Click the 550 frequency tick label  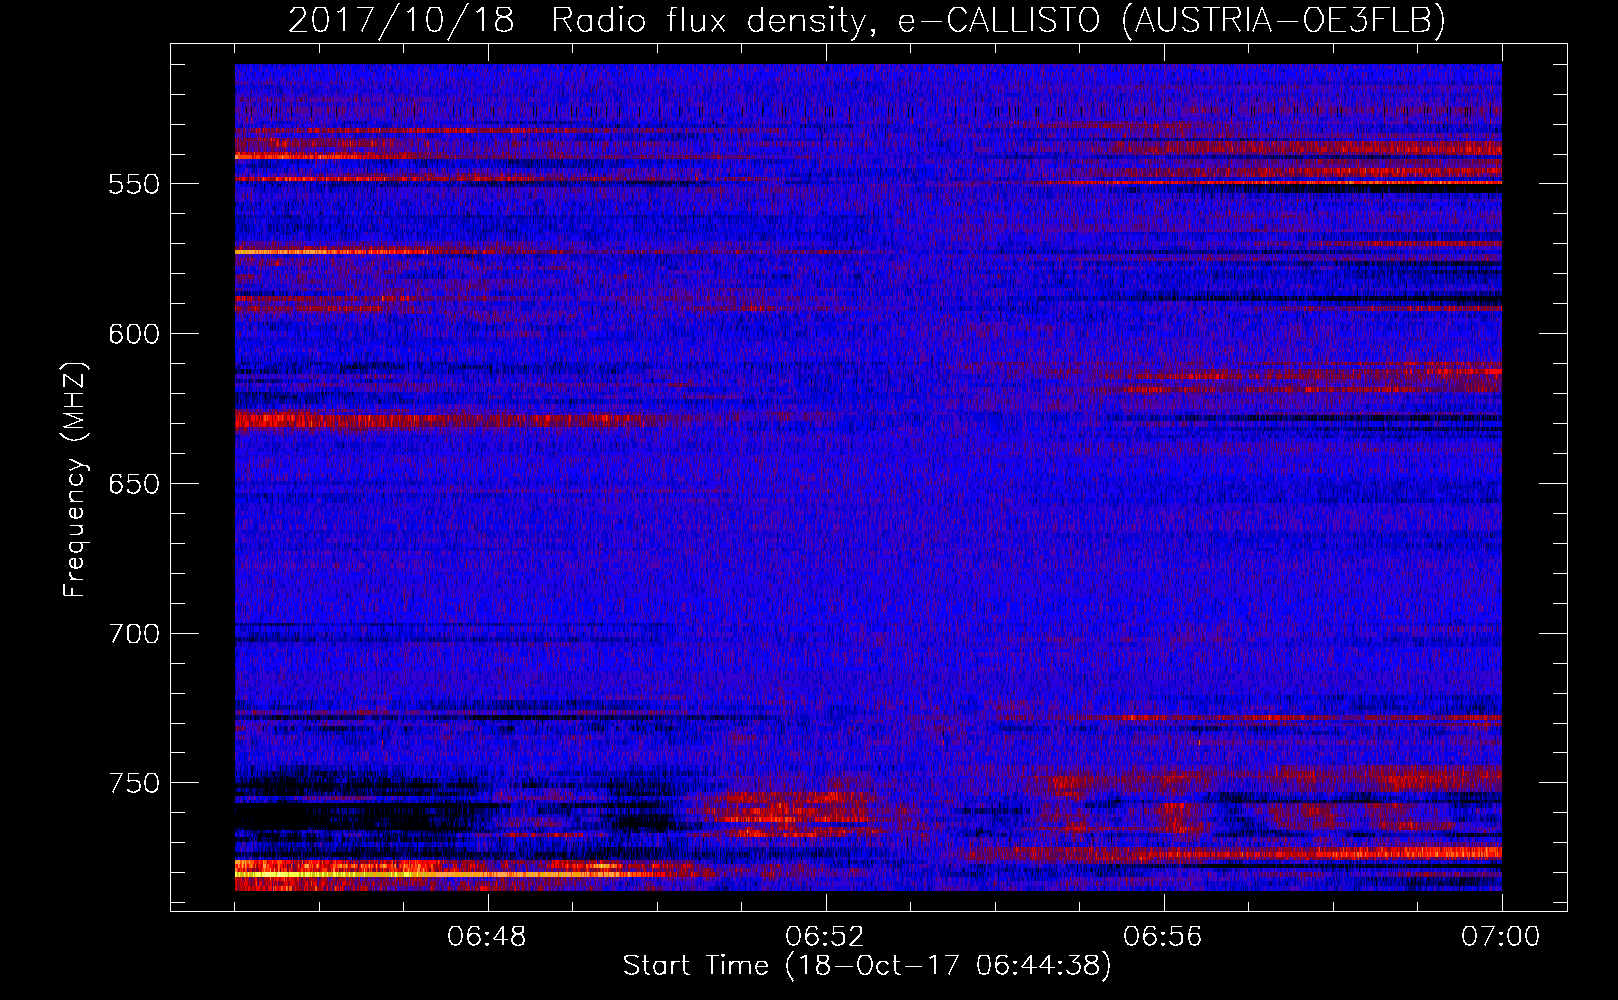click(133, 184)
